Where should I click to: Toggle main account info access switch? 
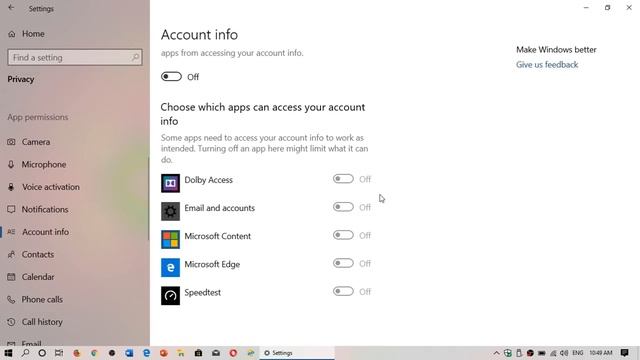tap(171, 77)
